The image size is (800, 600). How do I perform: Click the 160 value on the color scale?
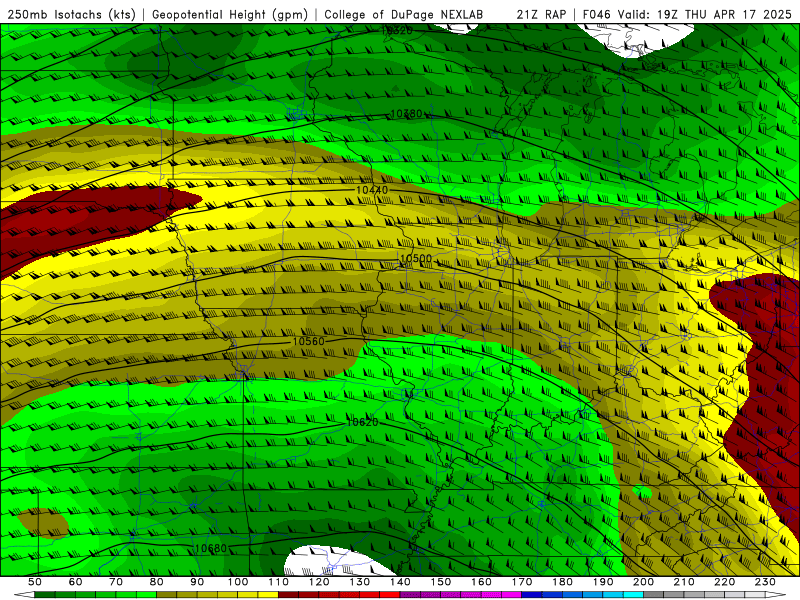pyautogui.click(x=481, y=582)
